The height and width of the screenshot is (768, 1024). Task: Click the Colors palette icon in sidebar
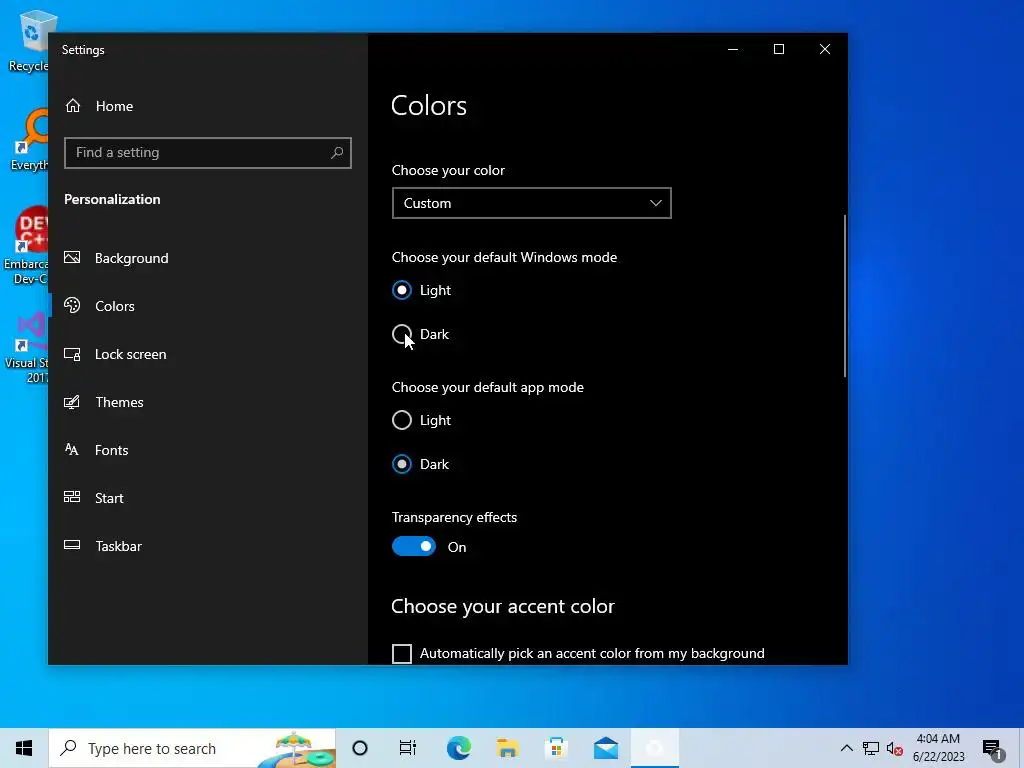click(x=72, y=305)
